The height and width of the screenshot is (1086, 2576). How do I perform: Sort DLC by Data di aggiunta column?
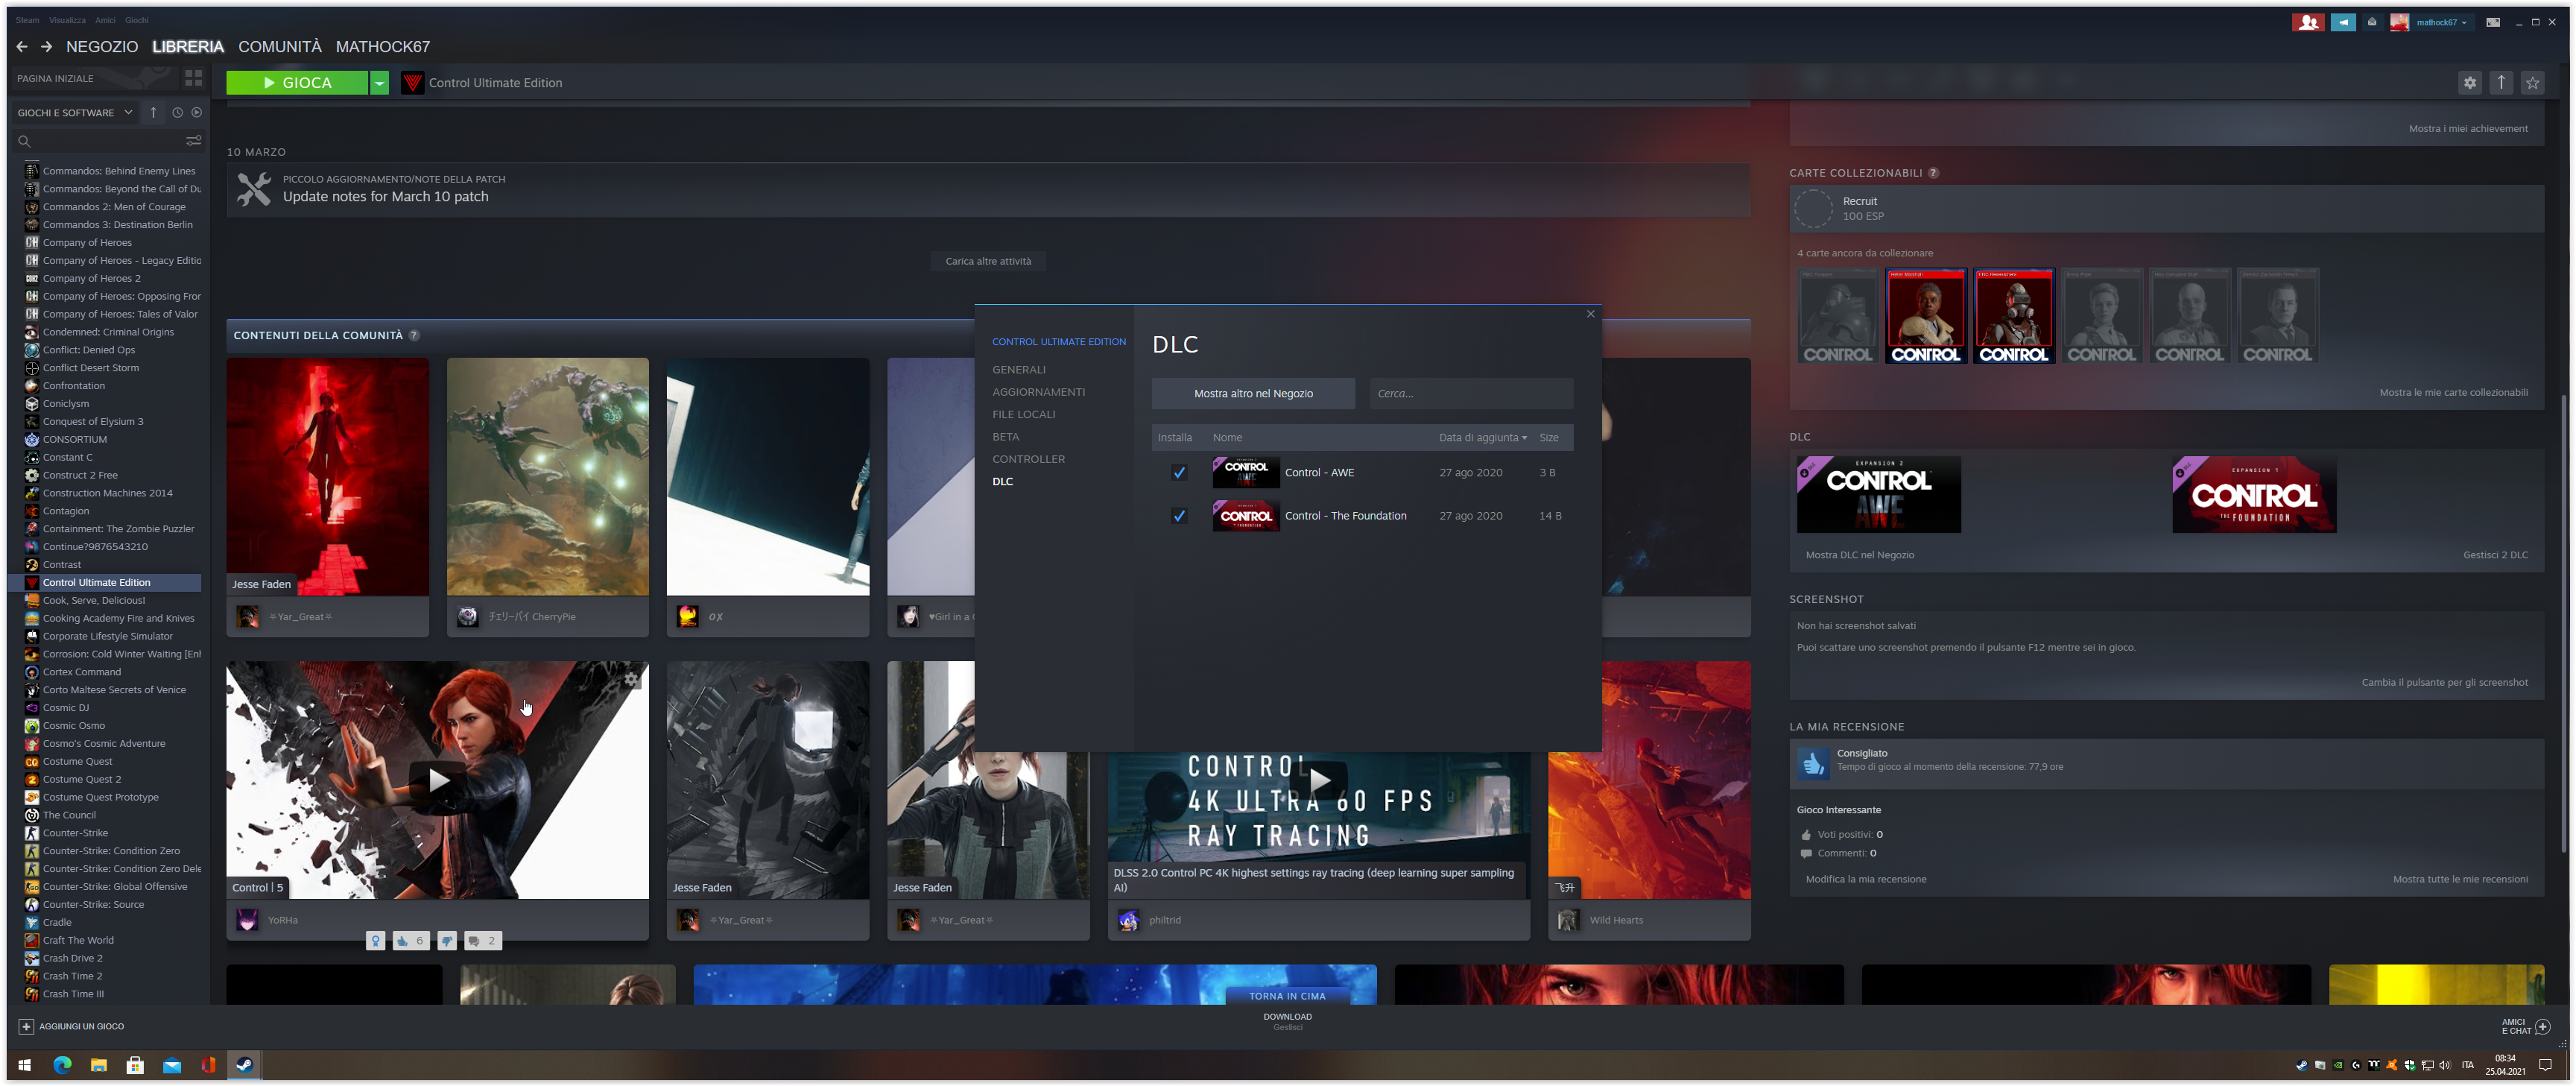1482,438
